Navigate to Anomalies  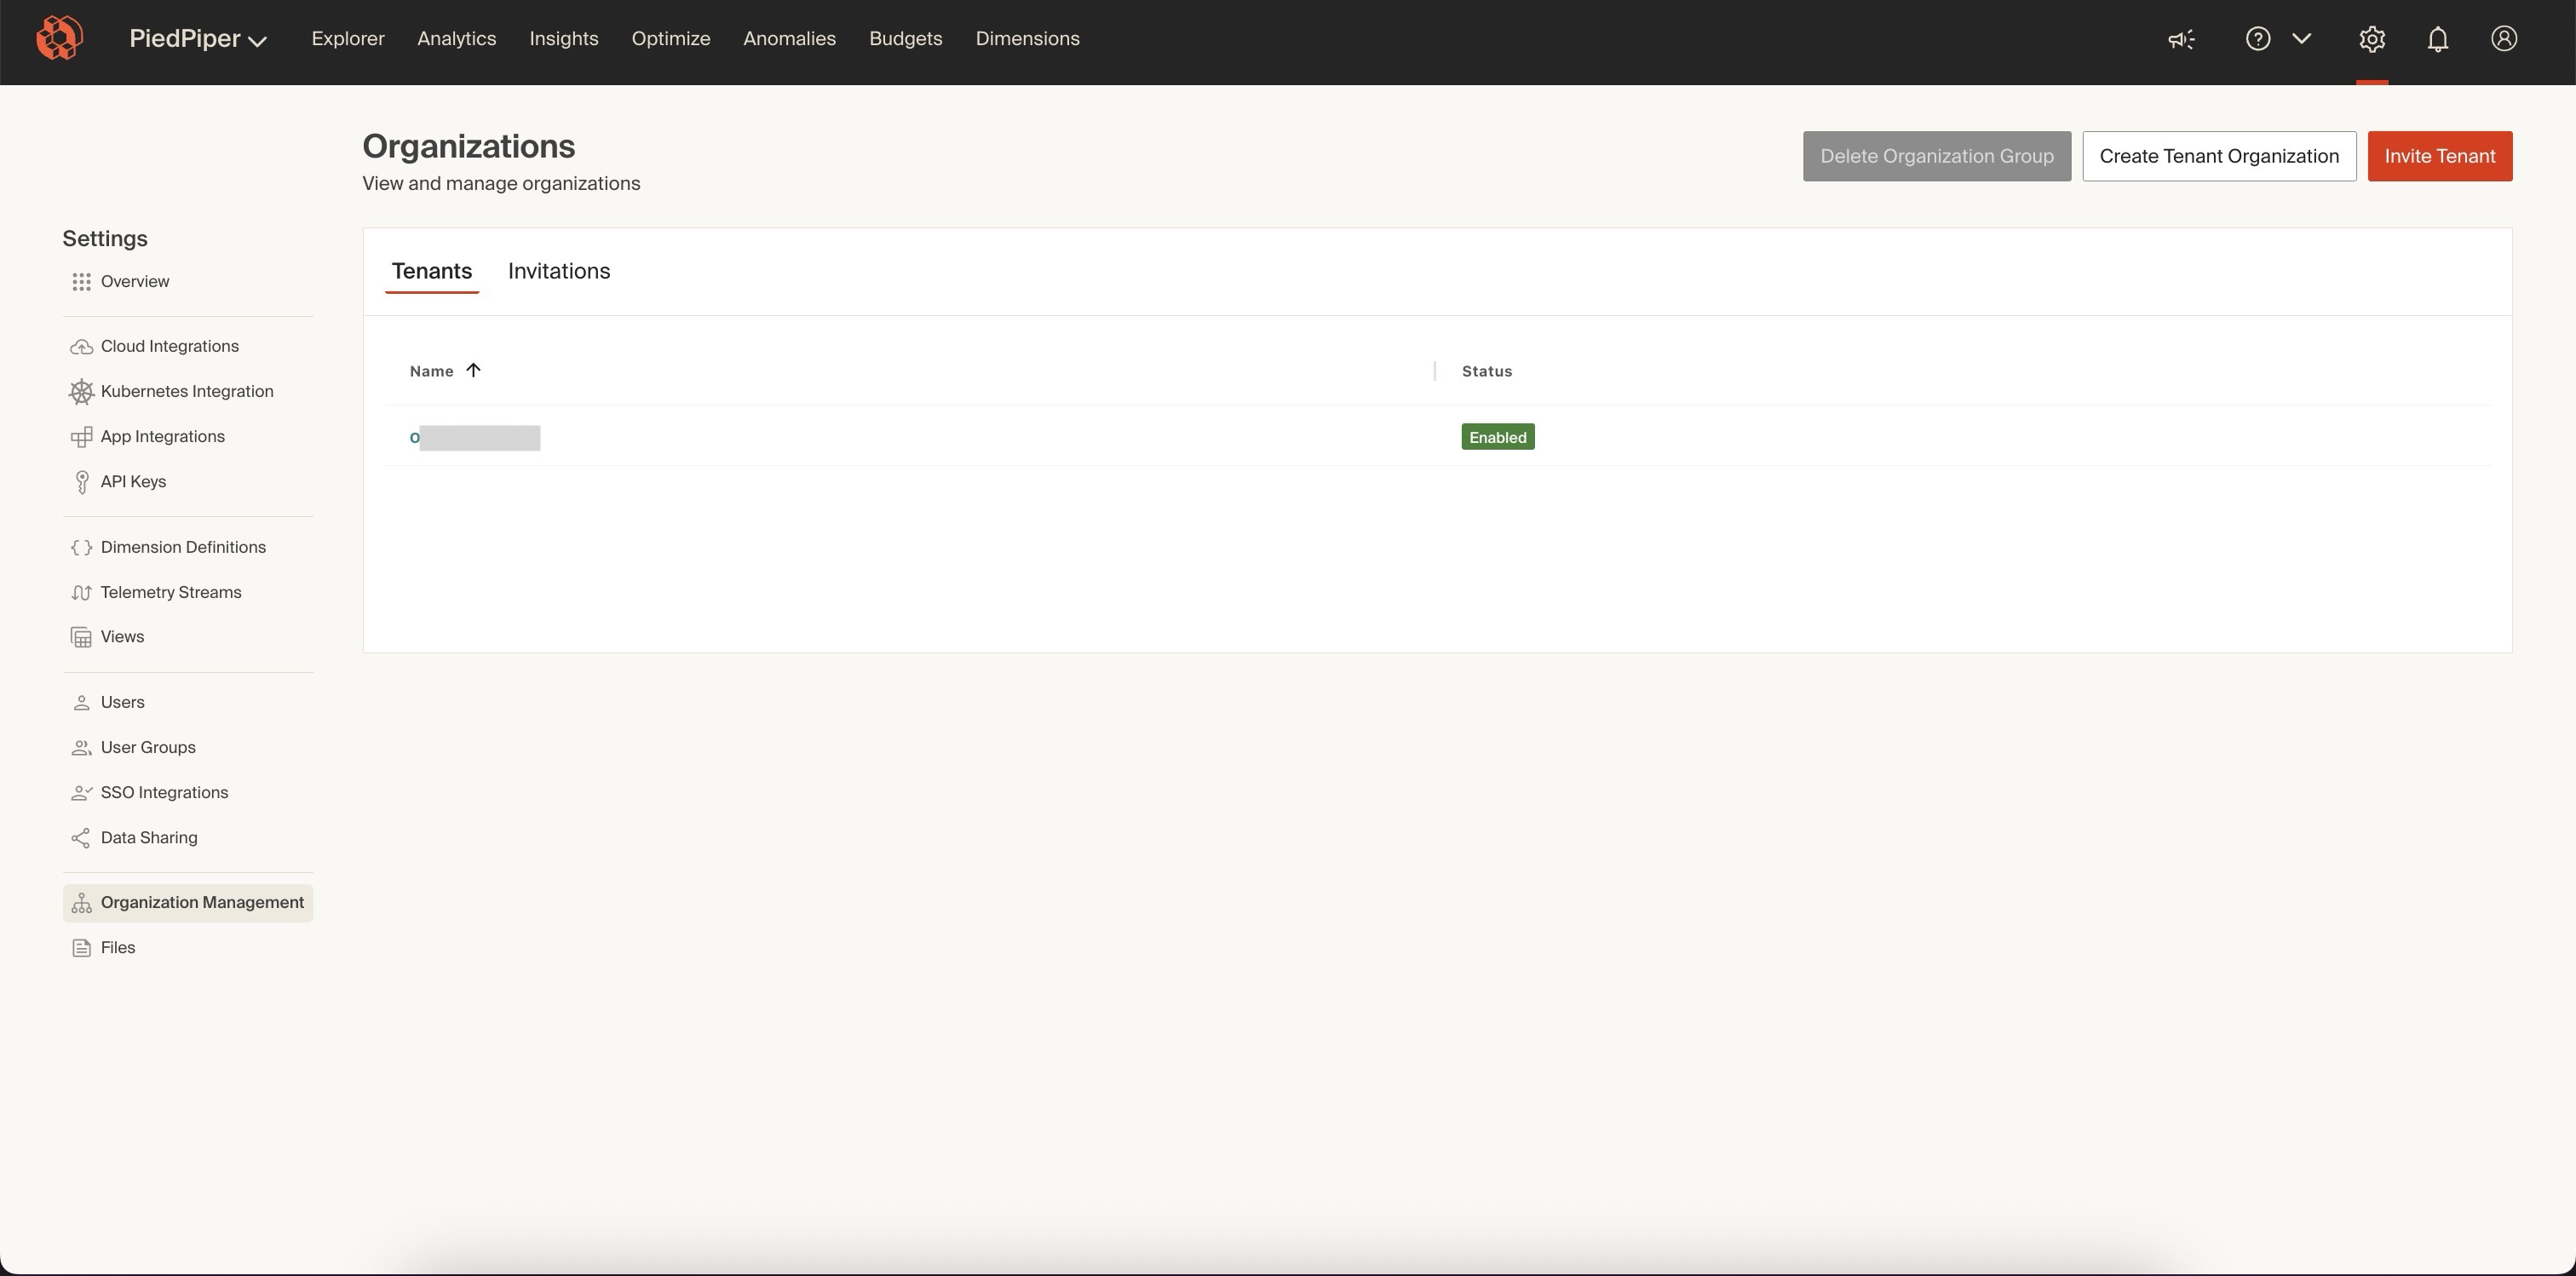789,39
